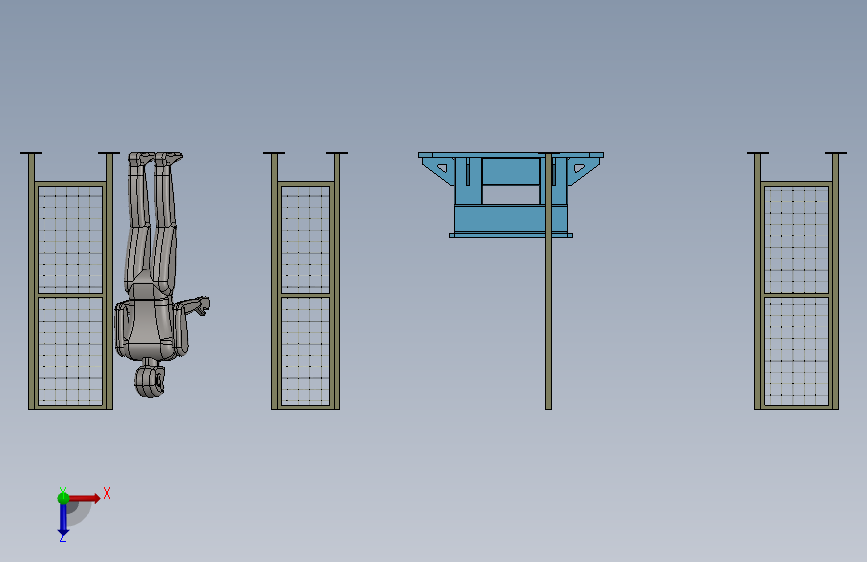Select lower mesh panel of leftmost fence
This screenshot has width=867, height=562.
tap(70, 351)
